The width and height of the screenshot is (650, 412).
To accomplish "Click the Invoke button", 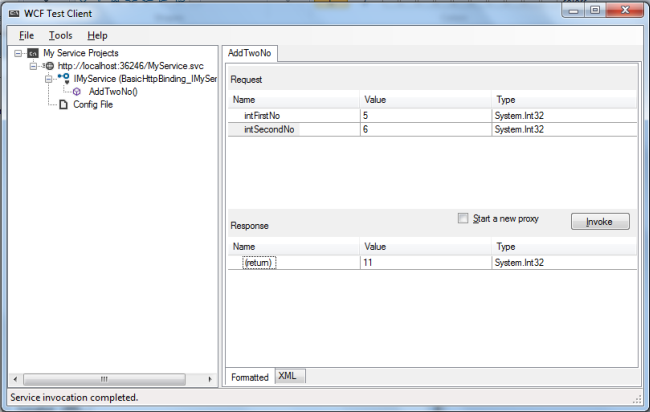I will [x=600, y=222].
